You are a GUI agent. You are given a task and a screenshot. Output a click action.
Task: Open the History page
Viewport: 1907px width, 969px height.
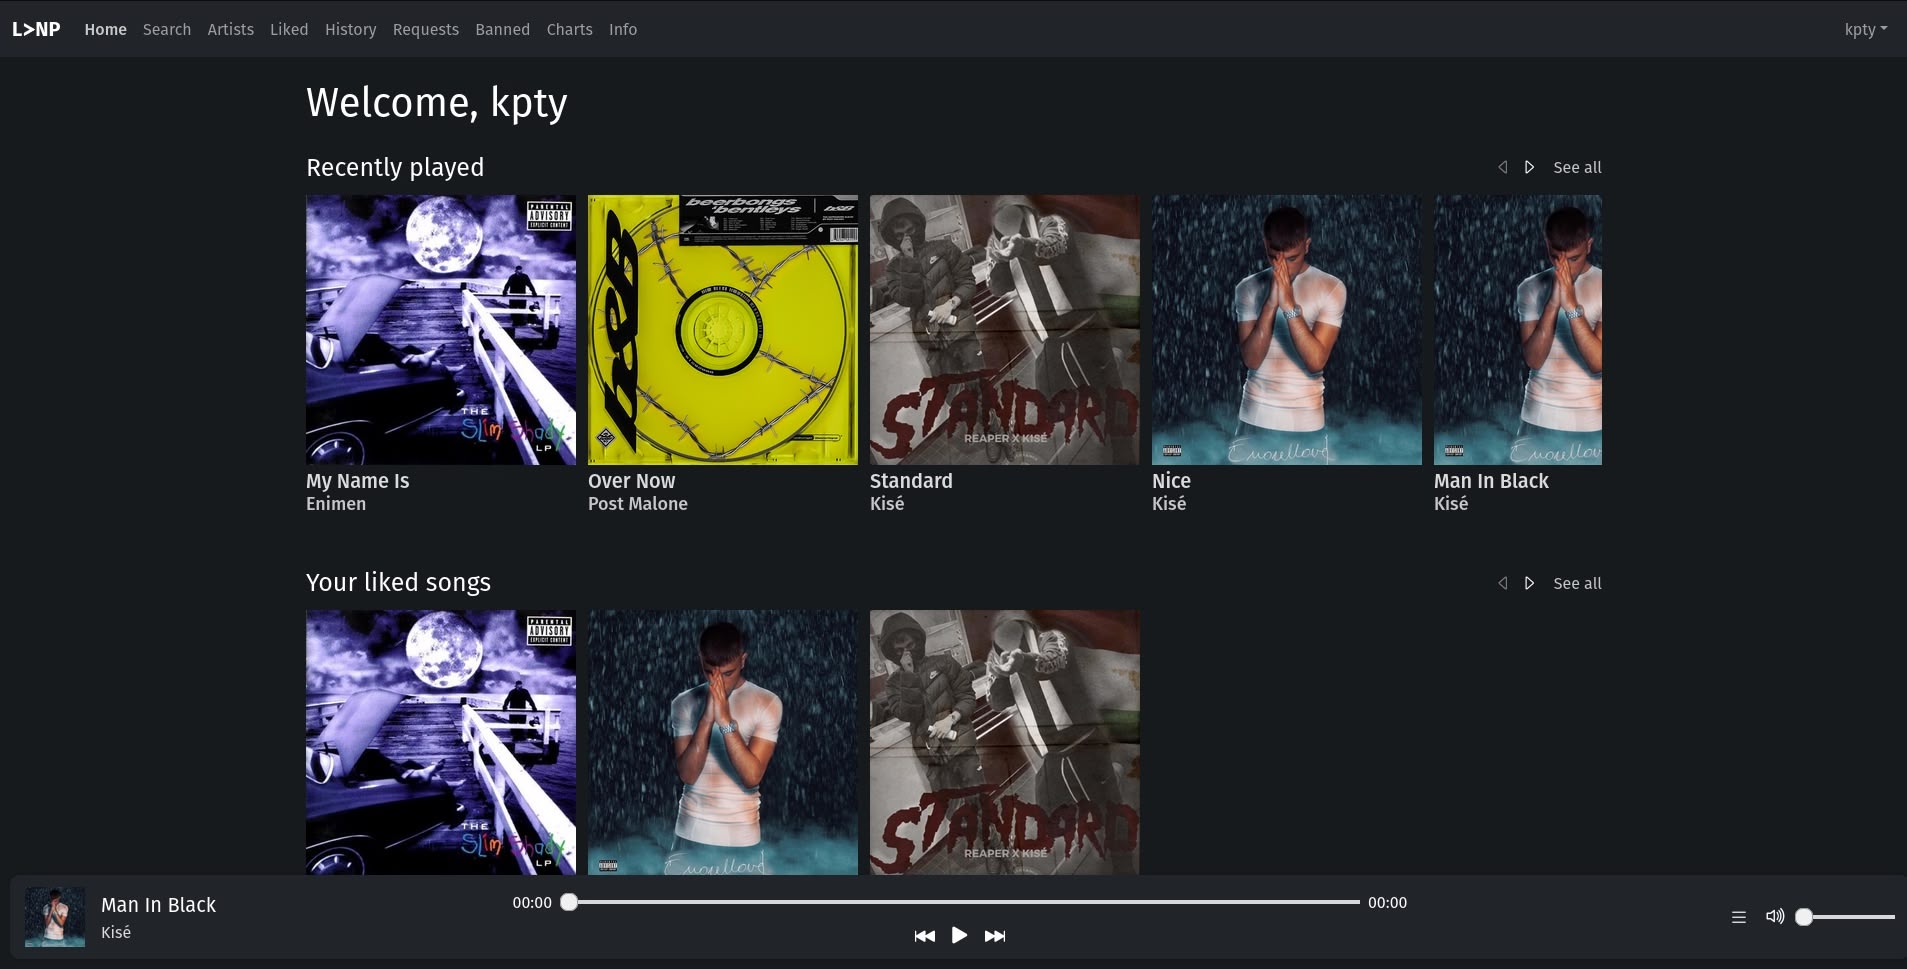(351, 29)
